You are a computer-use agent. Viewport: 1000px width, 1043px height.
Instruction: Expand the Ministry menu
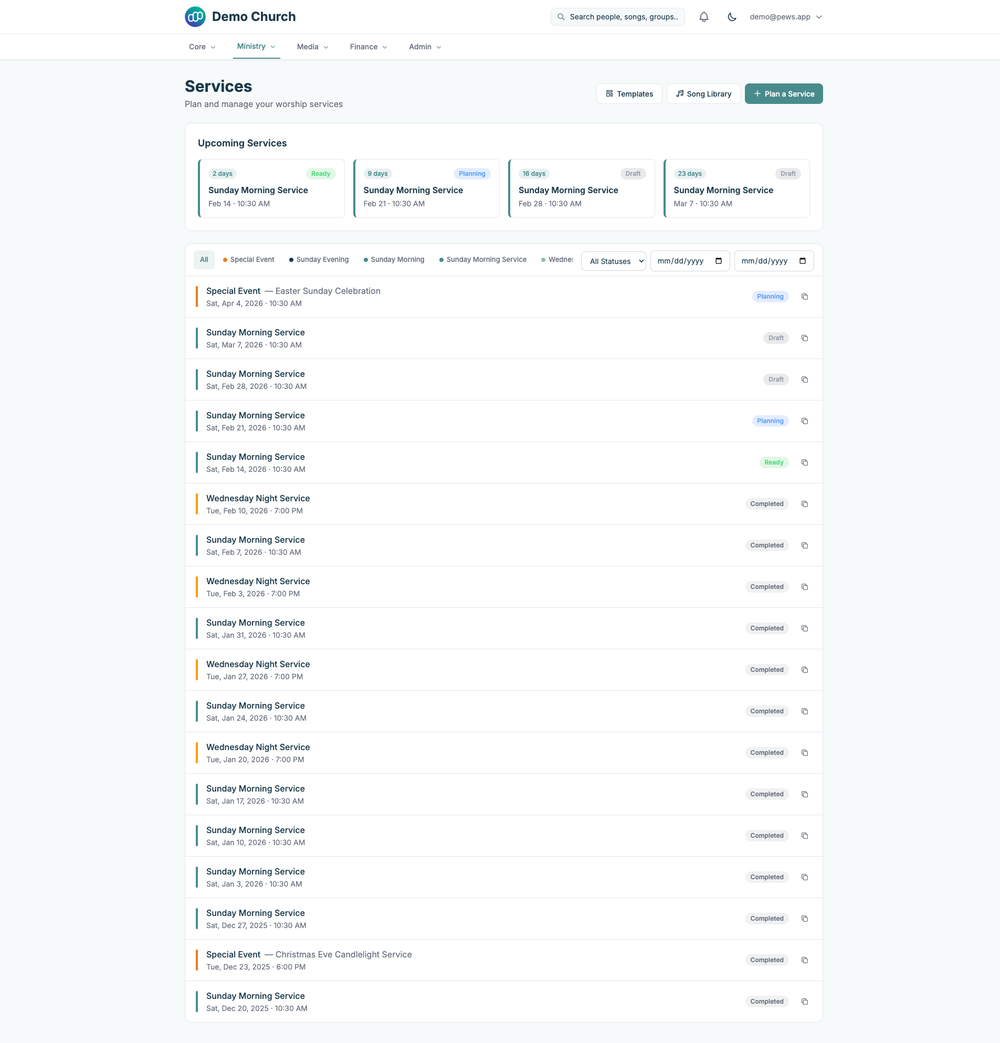(256, 47)
